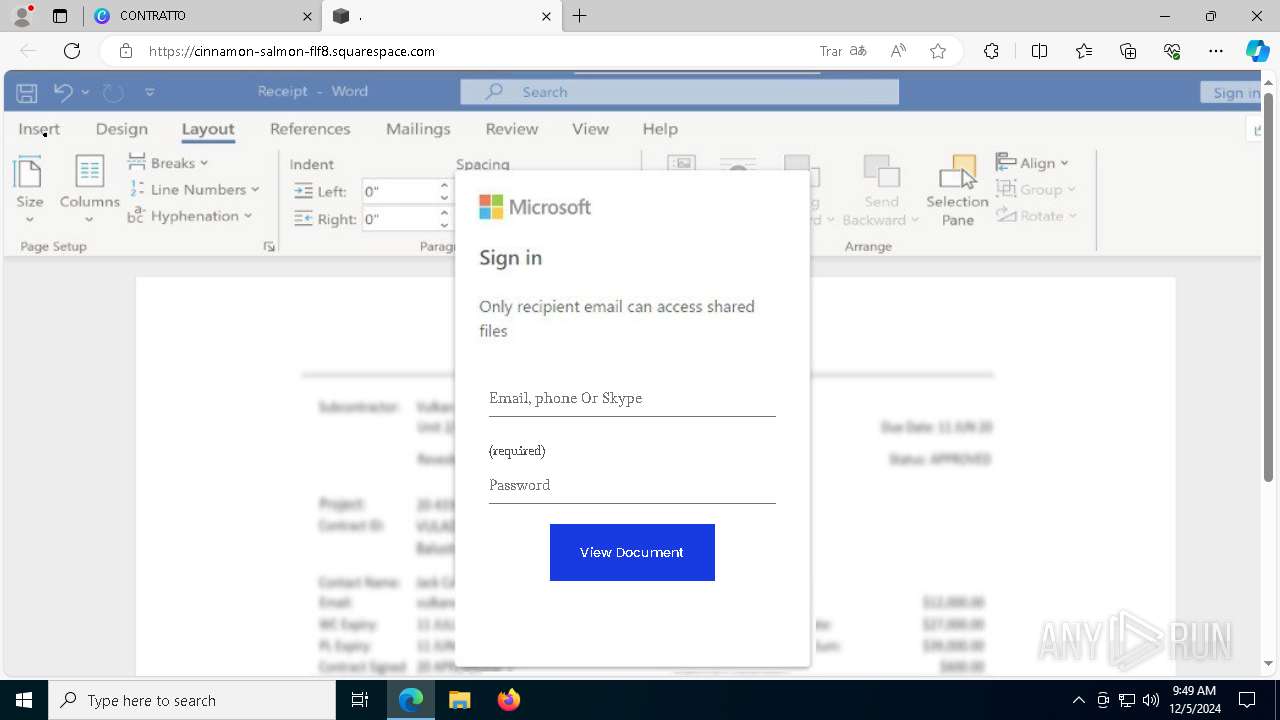Click the Word Search box
This screenshot has height=720, width=1280.
[679, 92]
